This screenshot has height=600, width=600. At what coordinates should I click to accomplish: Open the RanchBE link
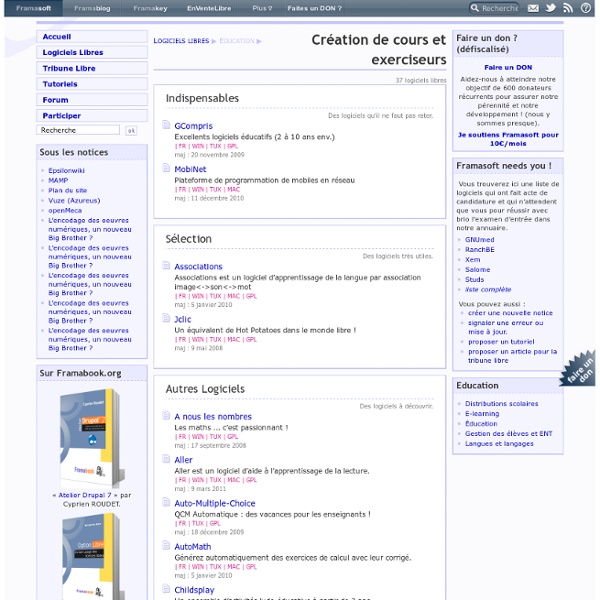[480, 249]
